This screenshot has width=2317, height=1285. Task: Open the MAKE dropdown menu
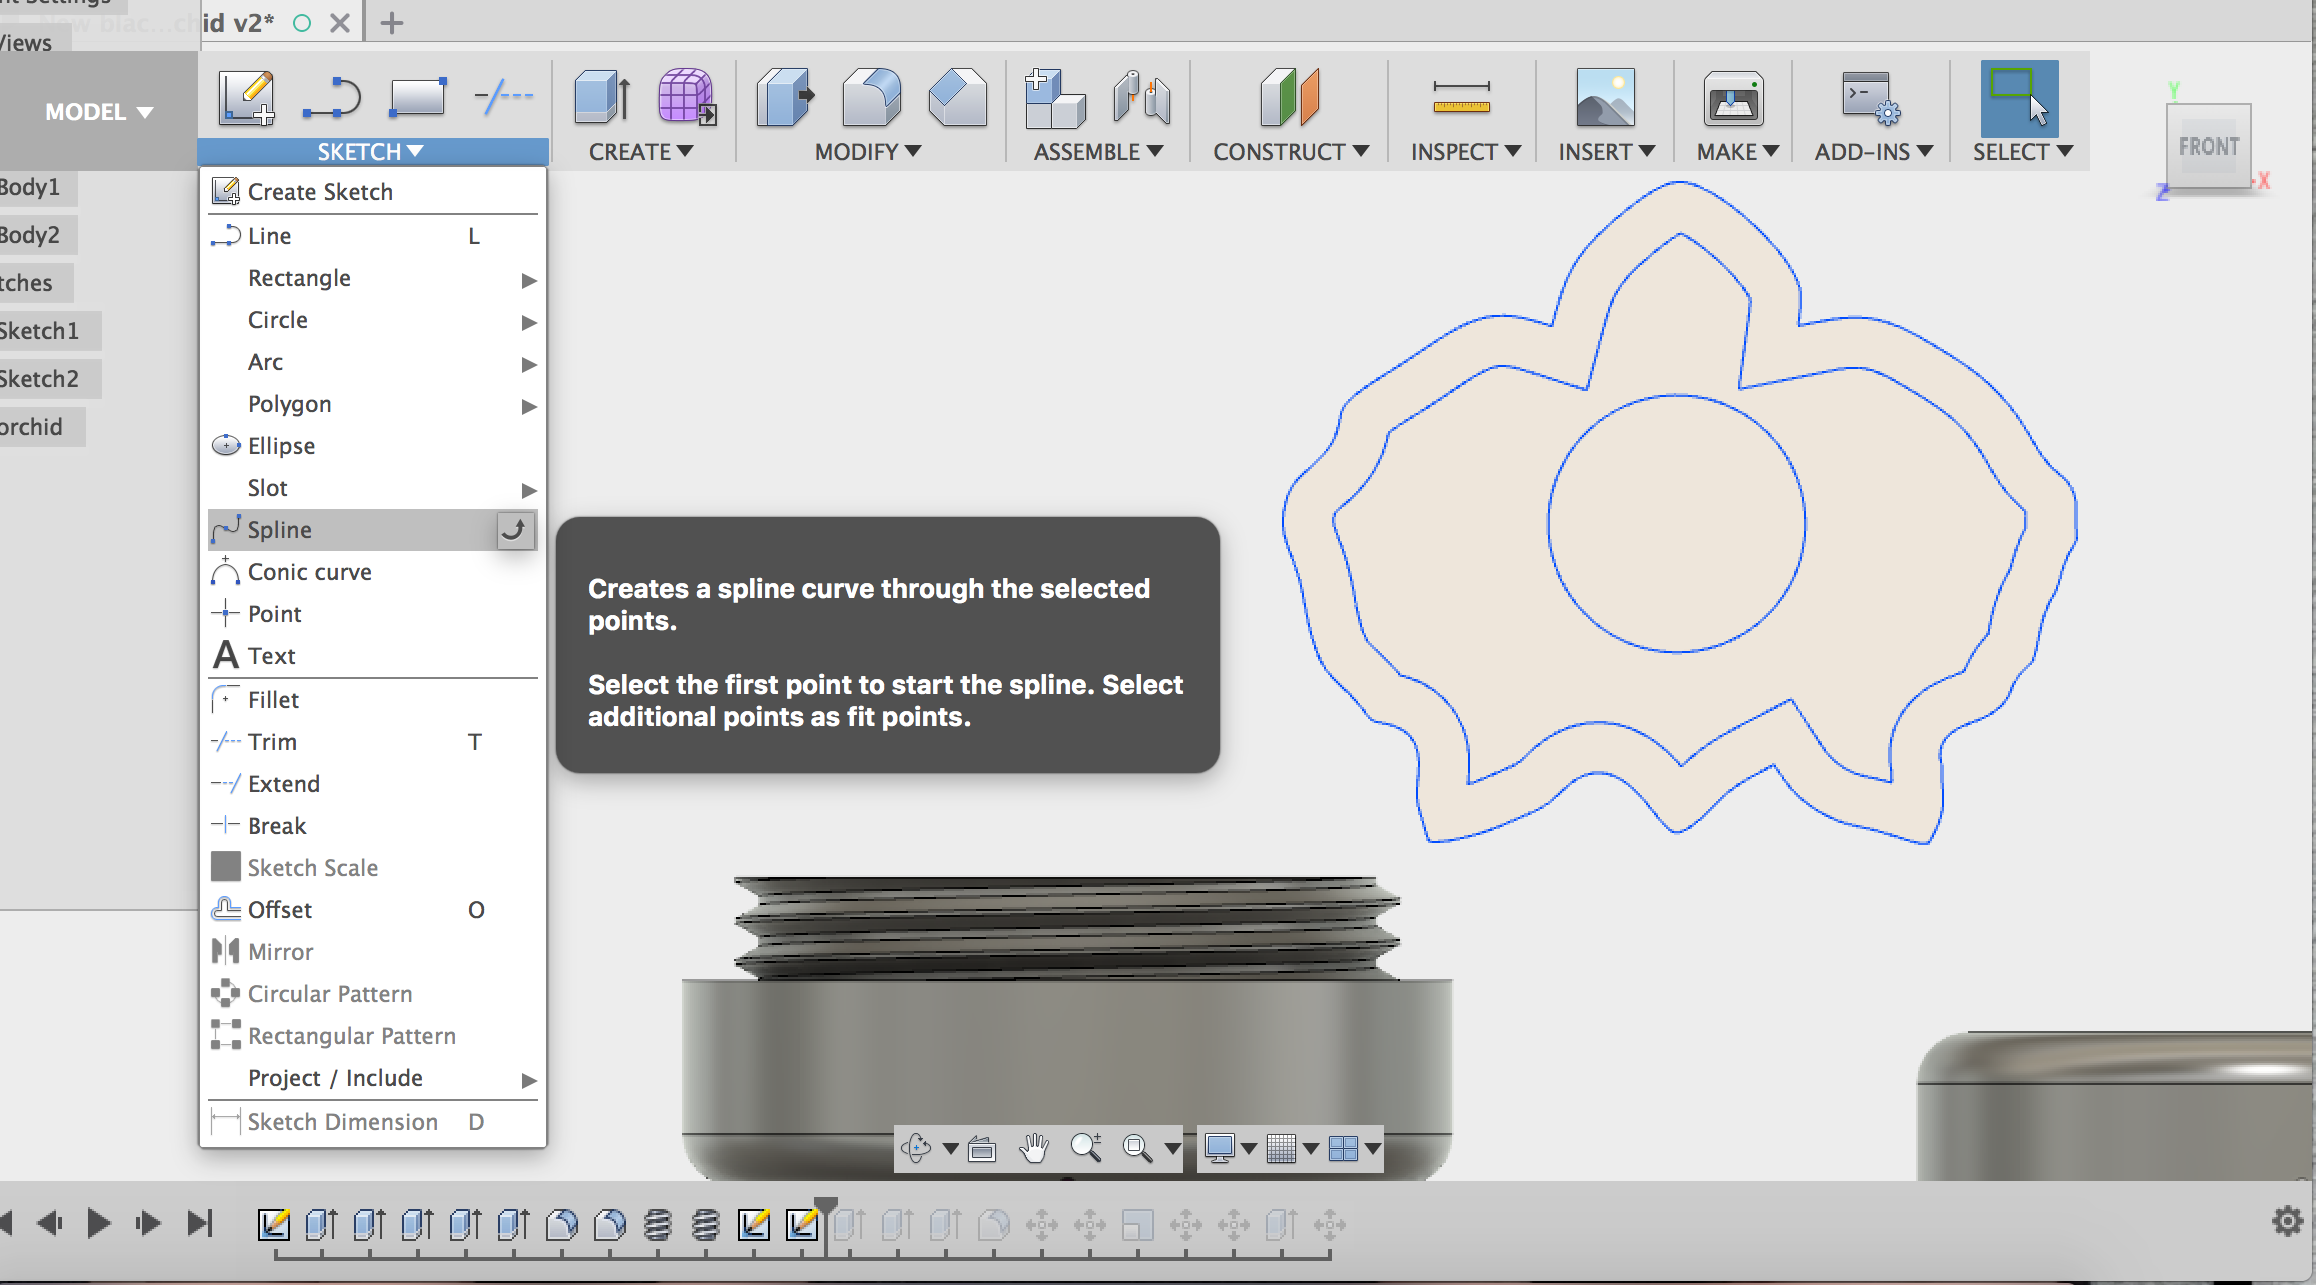(x=1737, y=152)
